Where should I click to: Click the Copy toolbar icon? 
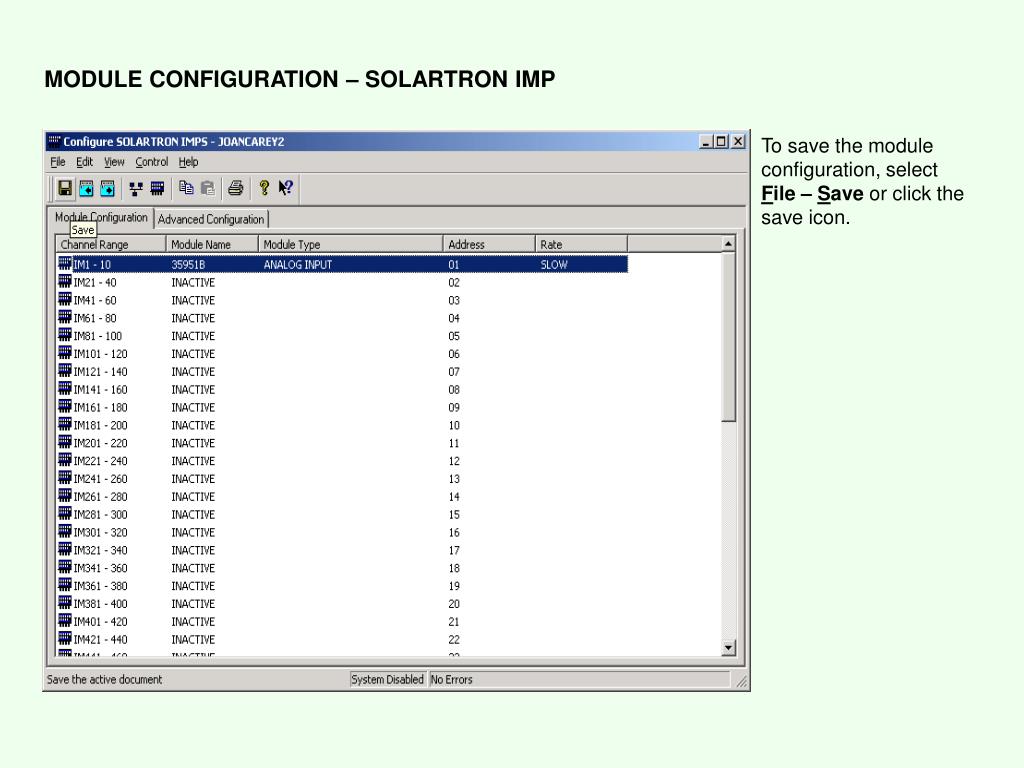click(x=186, y=188)
